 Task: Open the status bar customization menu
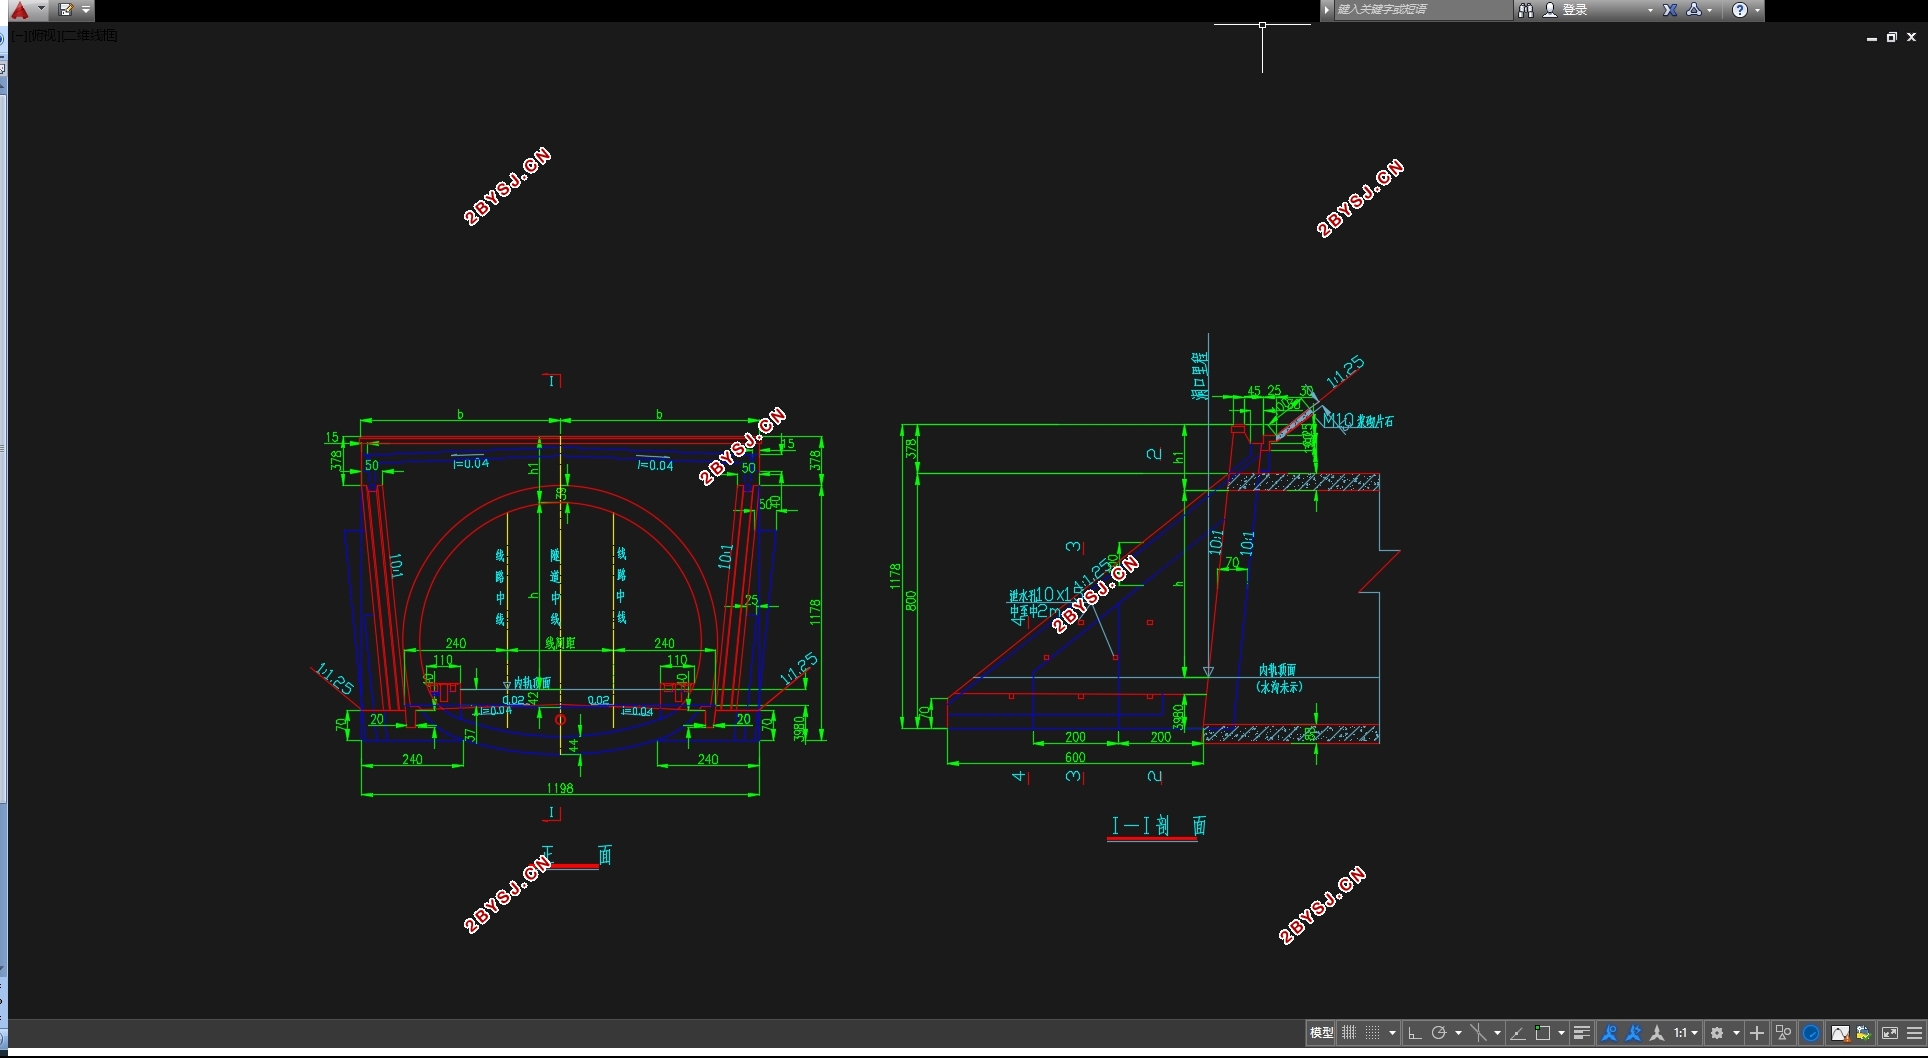tap(1915, 1033)
